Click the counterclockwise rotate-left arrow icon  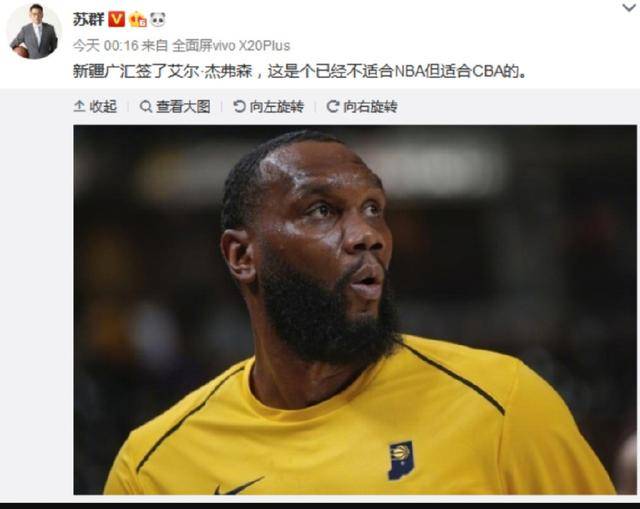pos(239,107)
